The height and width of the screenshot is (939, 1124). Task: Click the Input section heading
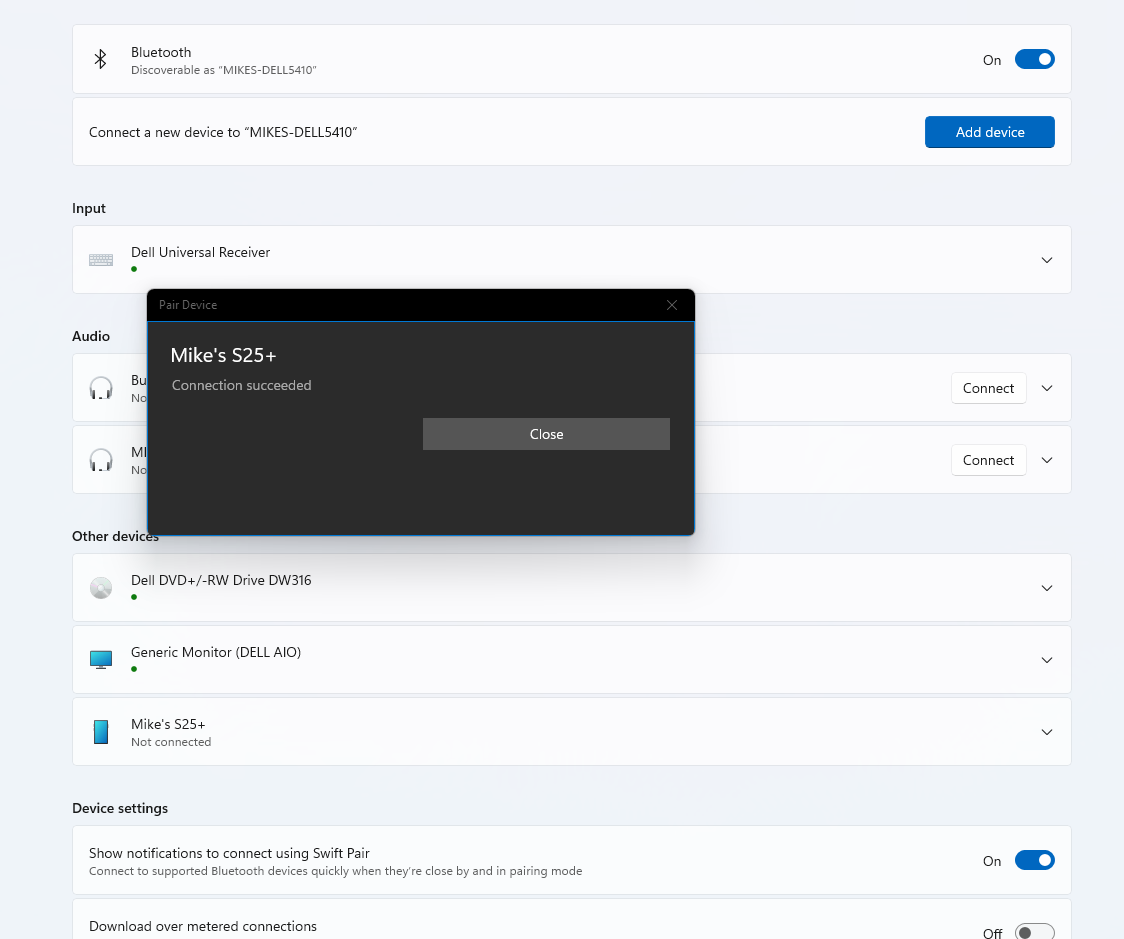click(89, 209)
